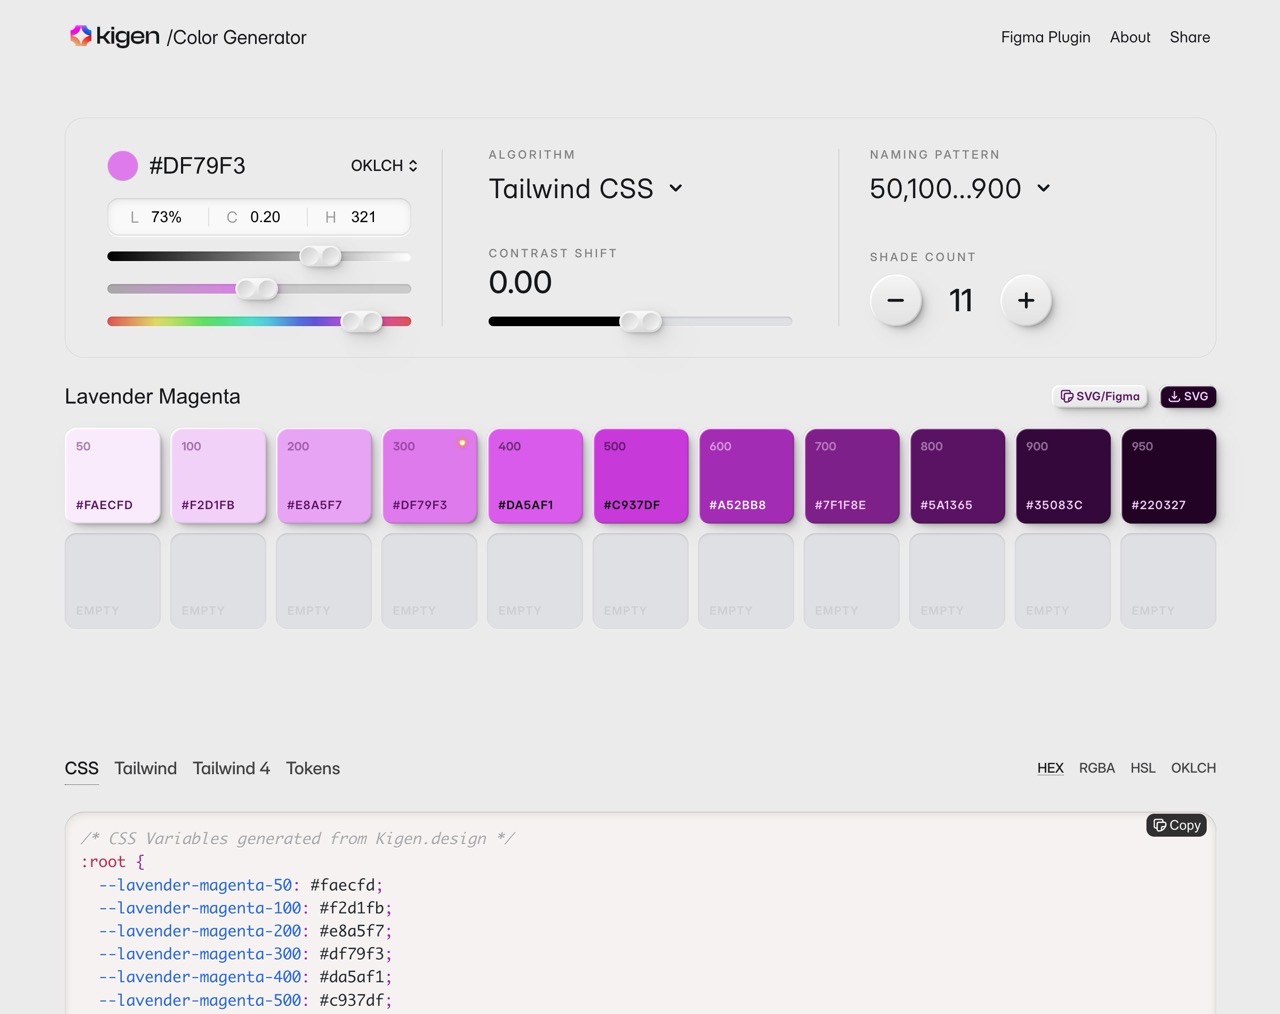Open the Figma Plugin link
The image size is (1280, 1014).
1045,37
